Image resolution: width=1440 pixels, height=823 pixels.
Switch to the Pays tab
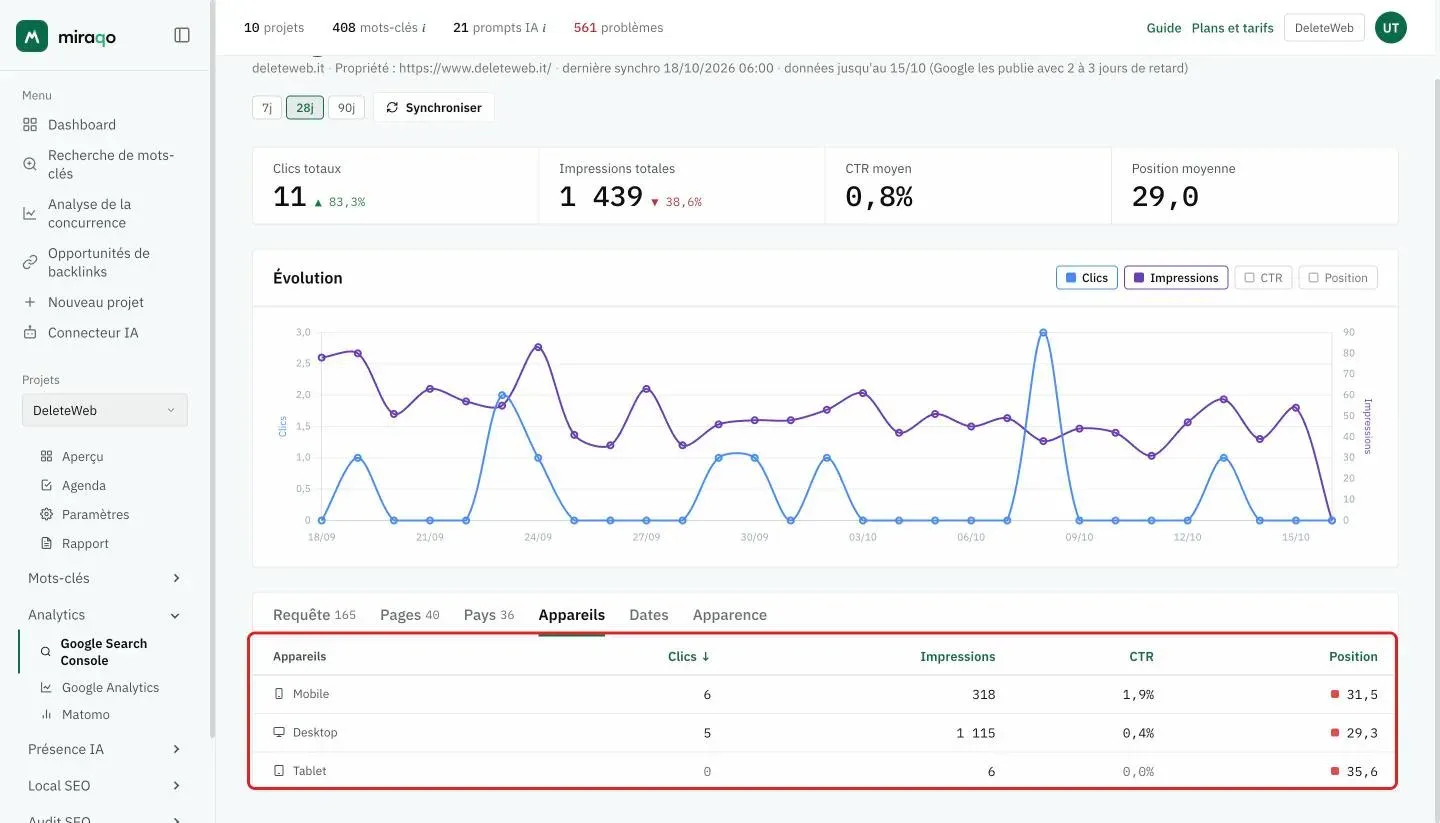click(x=489, y=615)
